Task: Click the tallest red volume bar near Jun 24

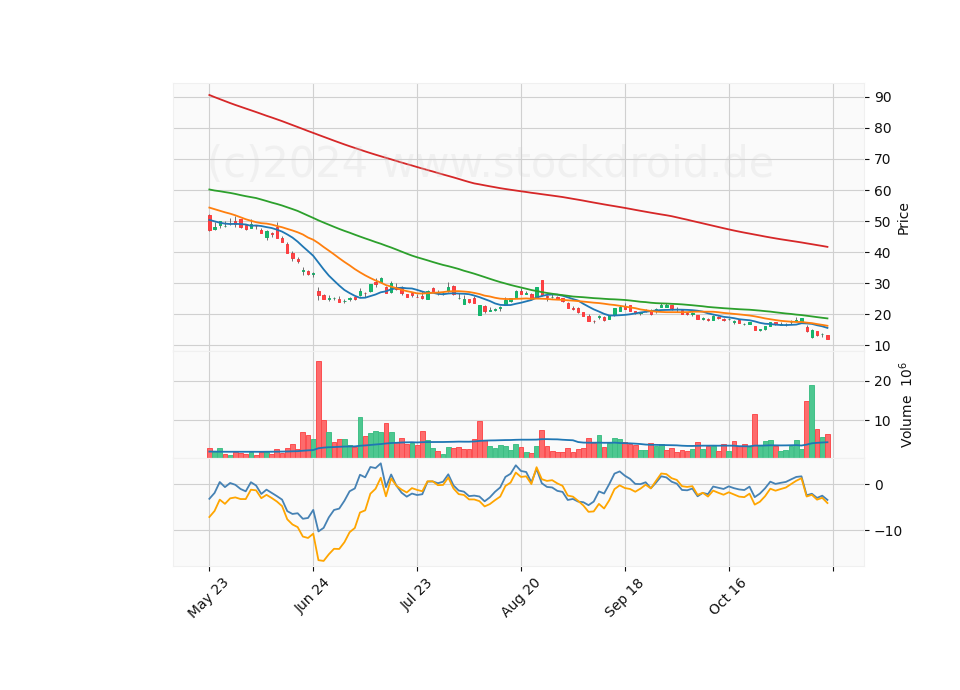Action: pyautogui.click(x=319, y=409)
